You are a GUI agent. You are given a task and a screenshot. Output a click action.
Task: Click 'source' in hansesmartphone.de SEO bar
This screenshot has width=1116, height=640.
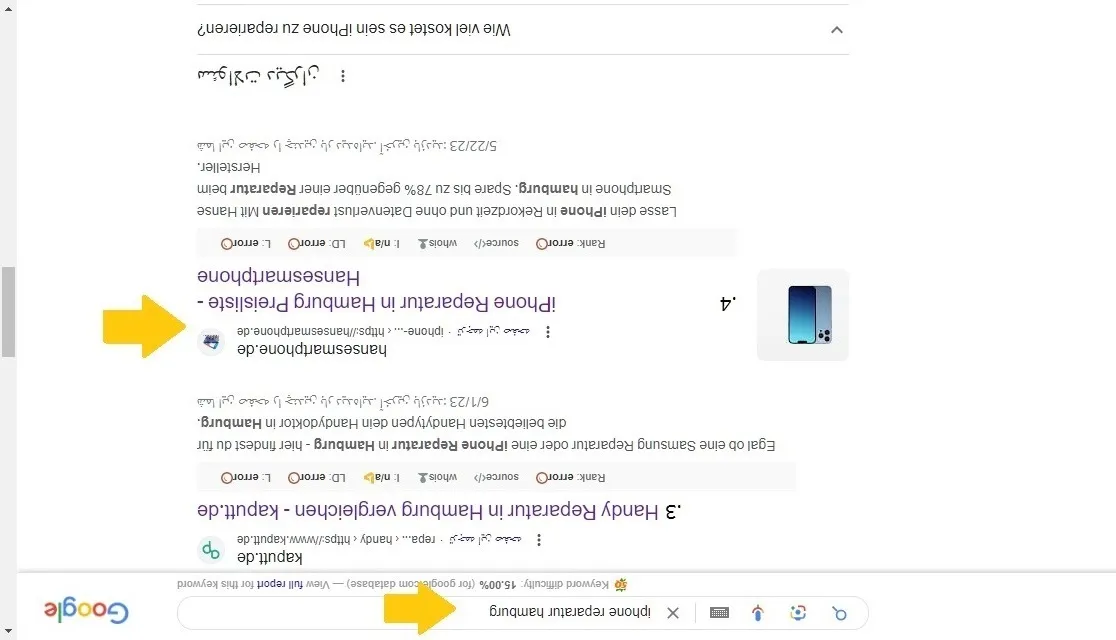(x=496, y=243)
